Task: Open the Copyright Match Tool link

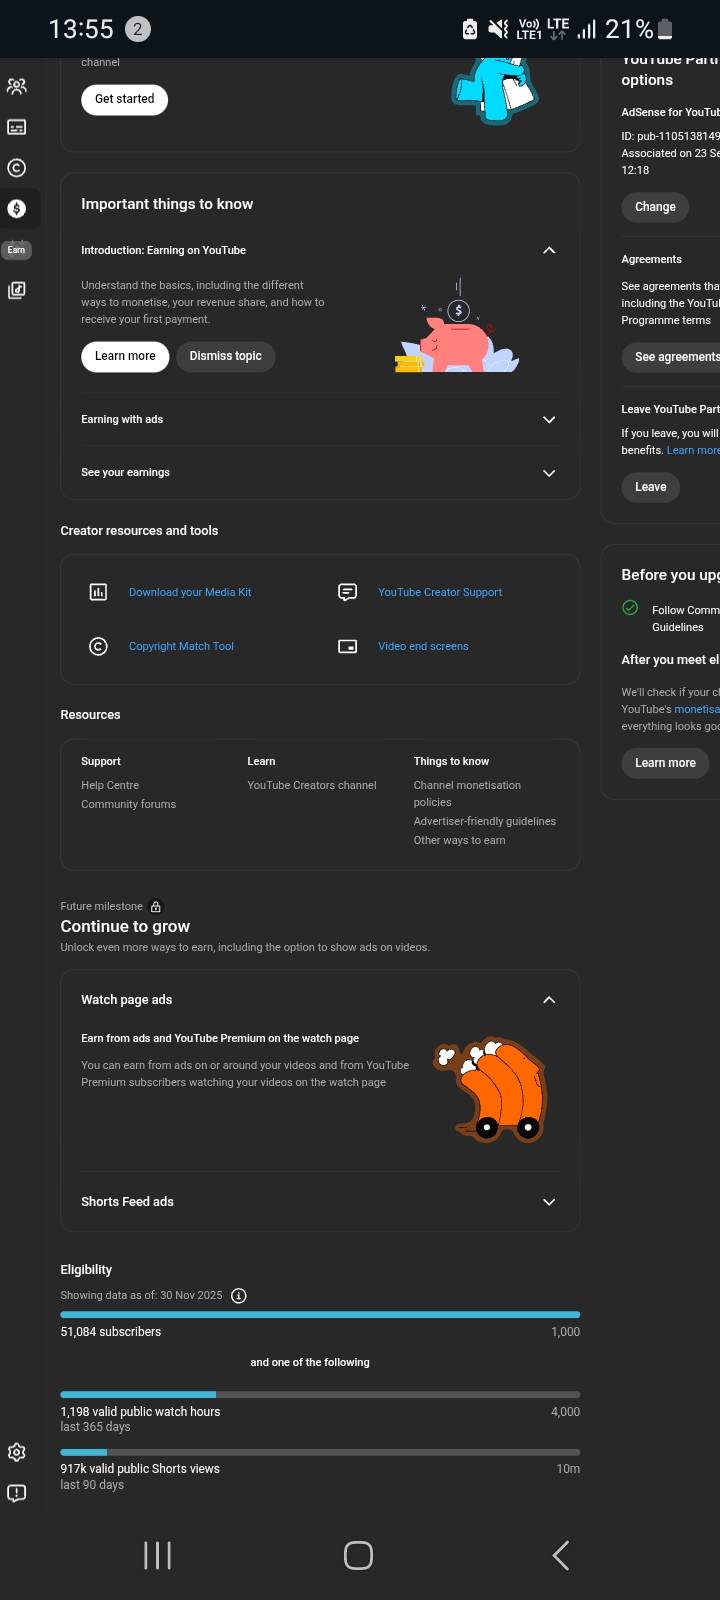Action: pos(181,646)
